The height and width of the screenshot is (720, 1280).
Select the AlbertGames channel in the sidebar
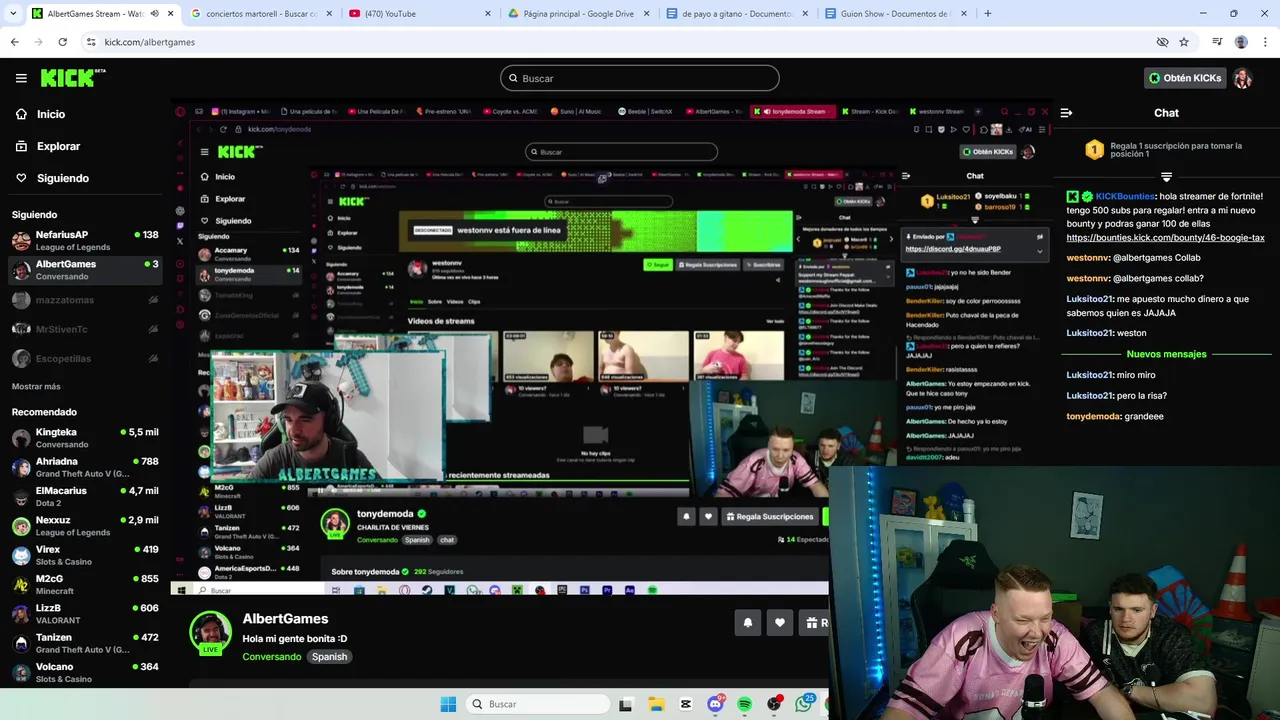click(x=85, y=270)
